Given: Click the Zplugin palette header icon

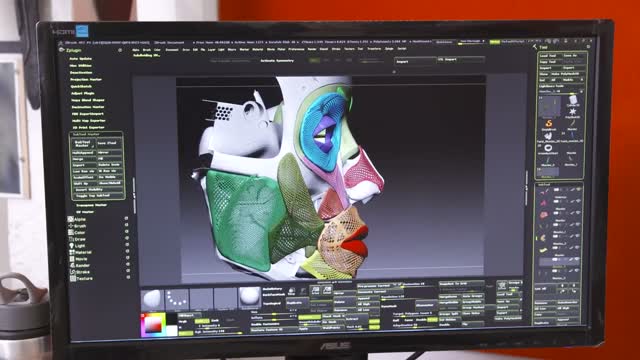Looking at the screenshot, I should [62, 50].
